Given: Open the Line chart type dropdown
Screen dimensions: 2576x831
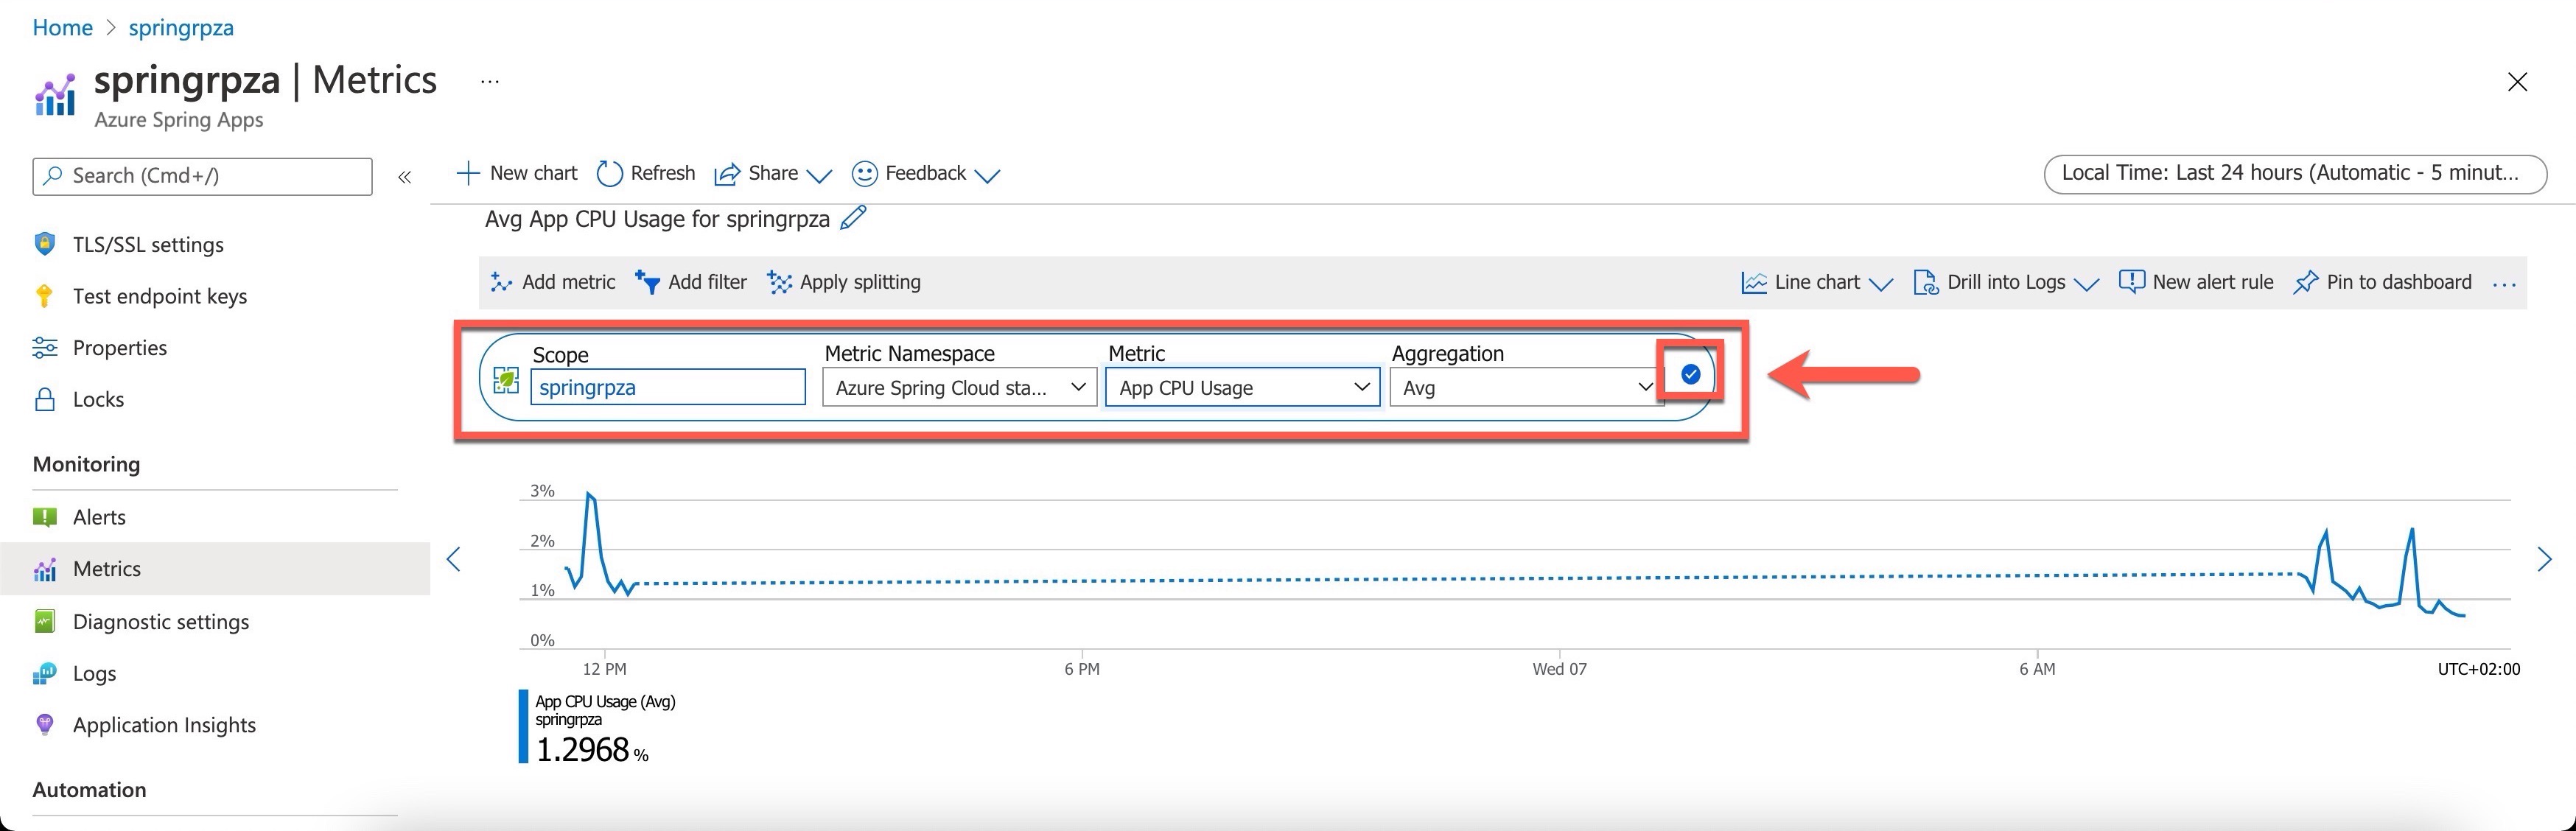Looking at the screenshot, I should pos(1817,283).
